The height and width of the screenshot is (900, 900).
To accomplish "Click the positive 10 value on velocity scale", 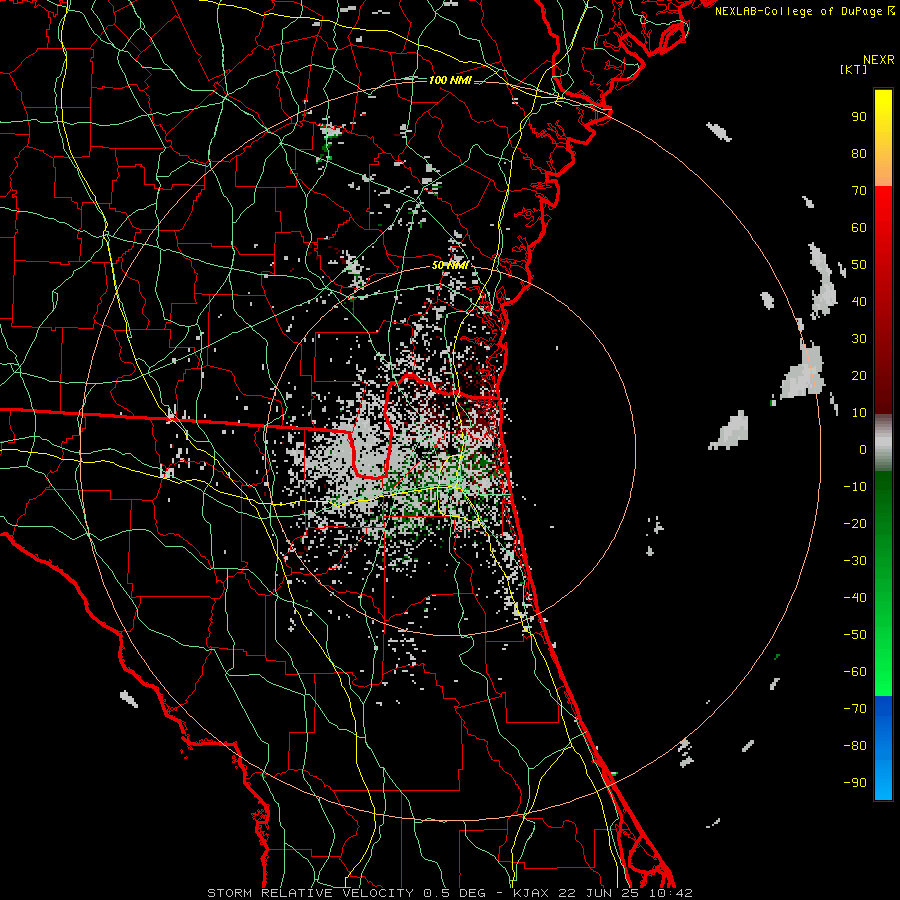I will tap(859, 413).
